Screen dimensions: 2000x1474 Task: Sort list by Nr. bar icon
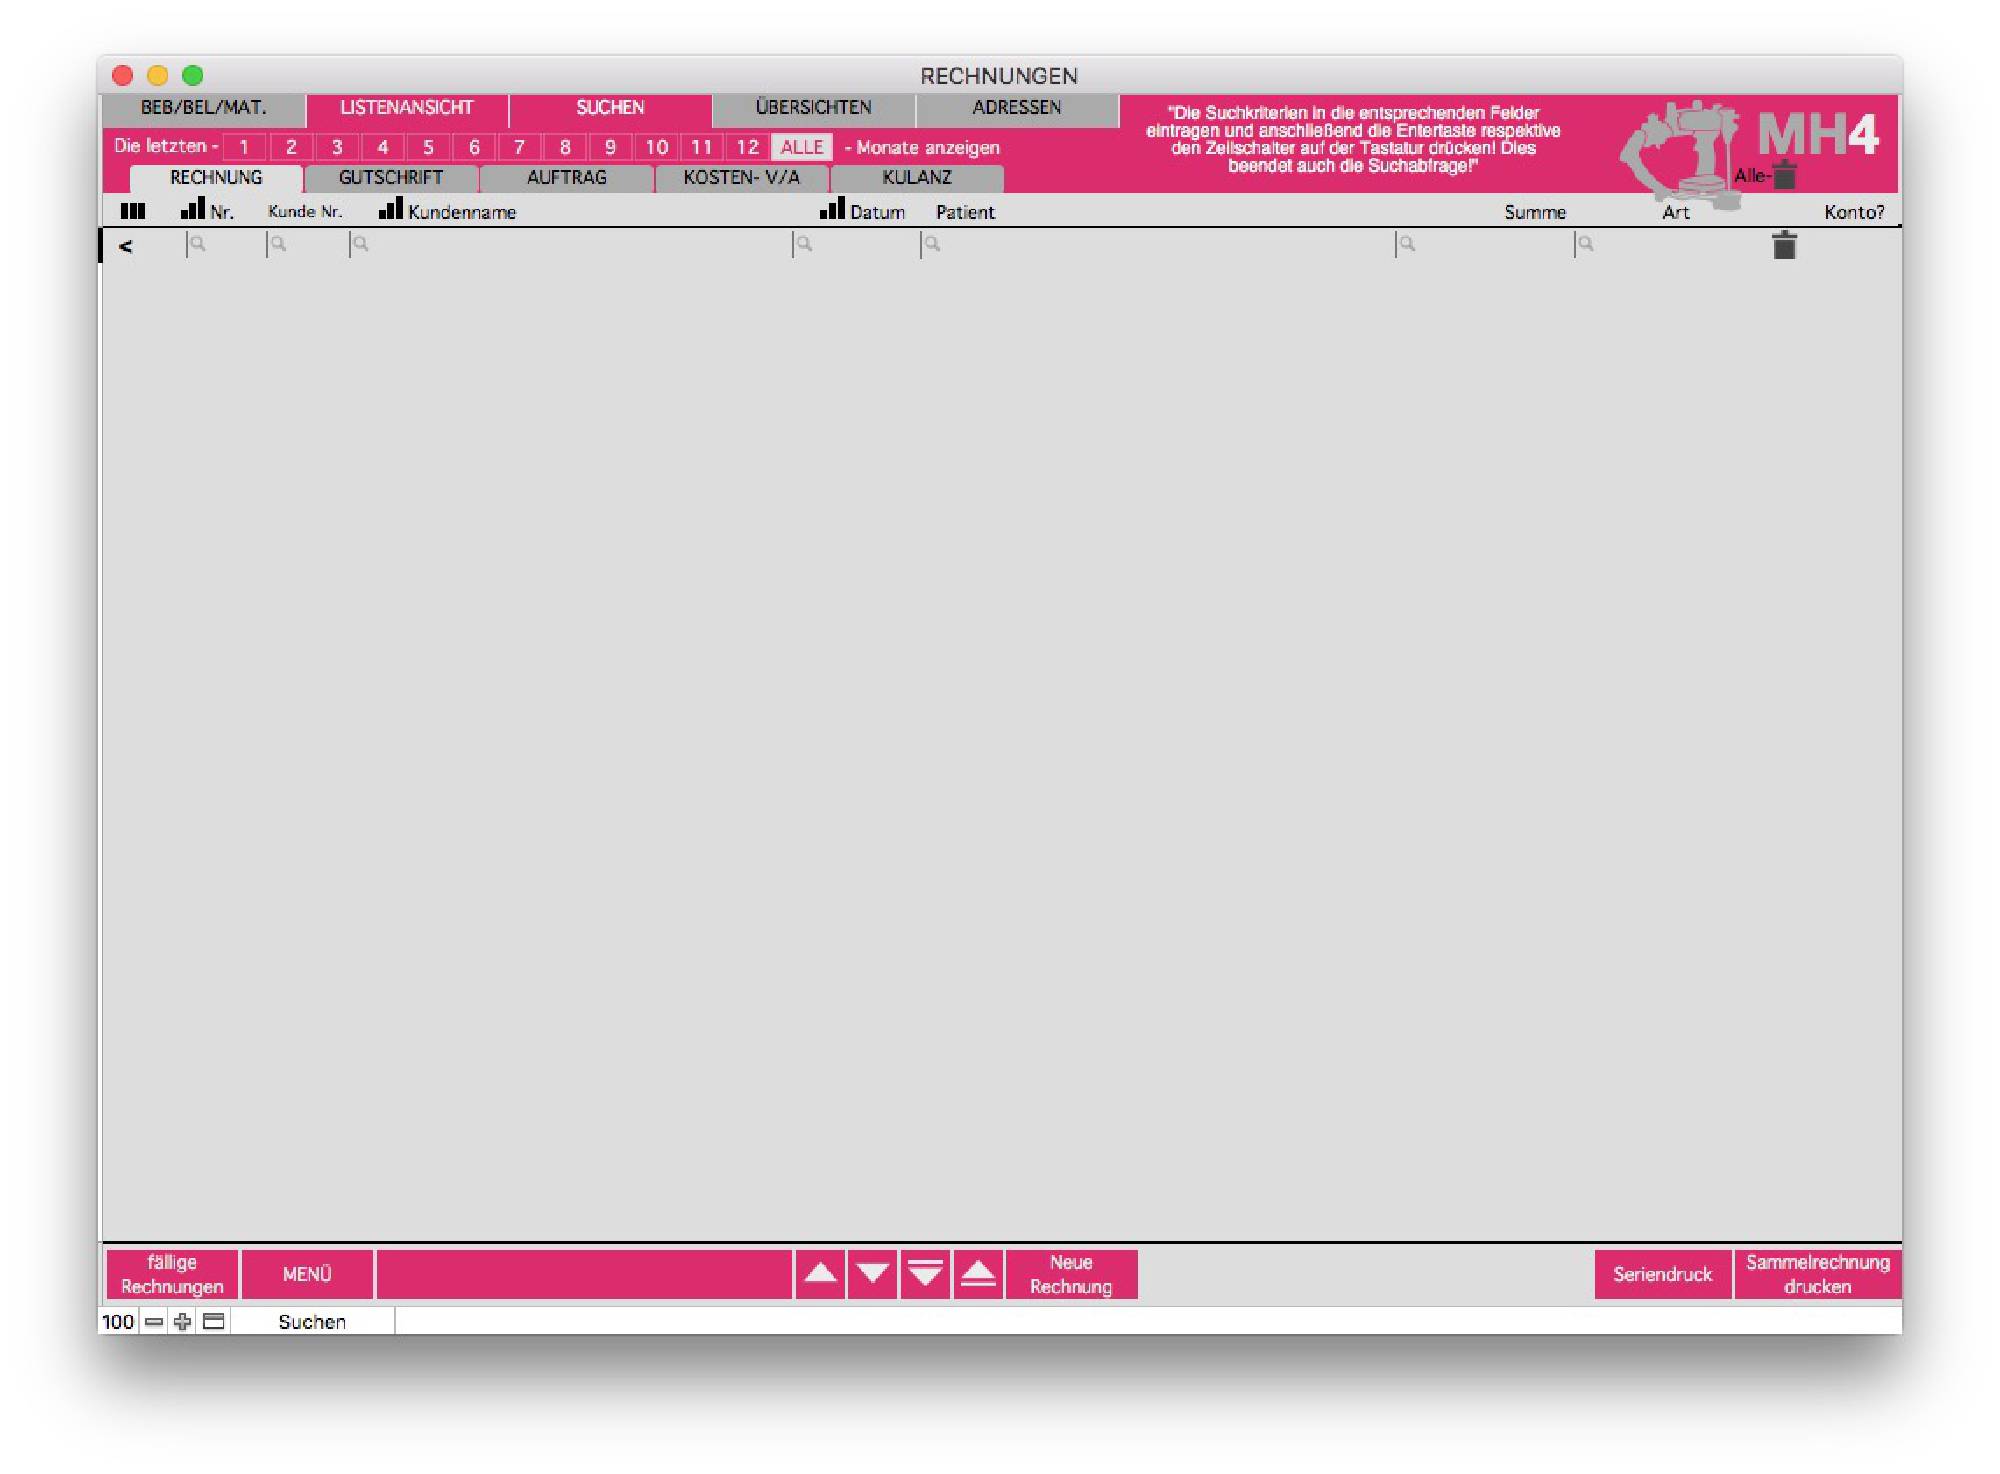(x=192, y=208)
